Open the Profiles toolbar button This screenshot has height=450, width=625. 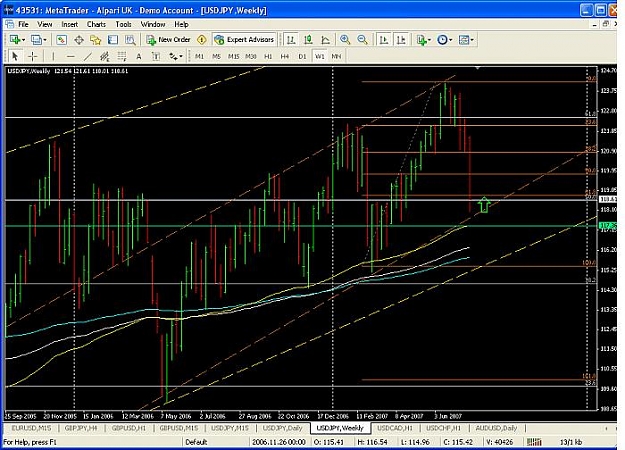[36, 40]
